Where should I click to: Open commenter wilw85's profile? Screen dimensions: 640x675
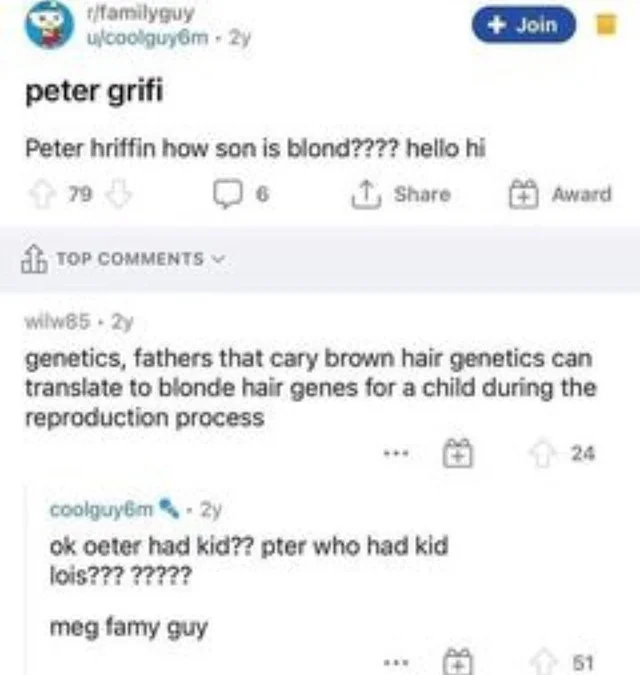(x=58, y=321)
